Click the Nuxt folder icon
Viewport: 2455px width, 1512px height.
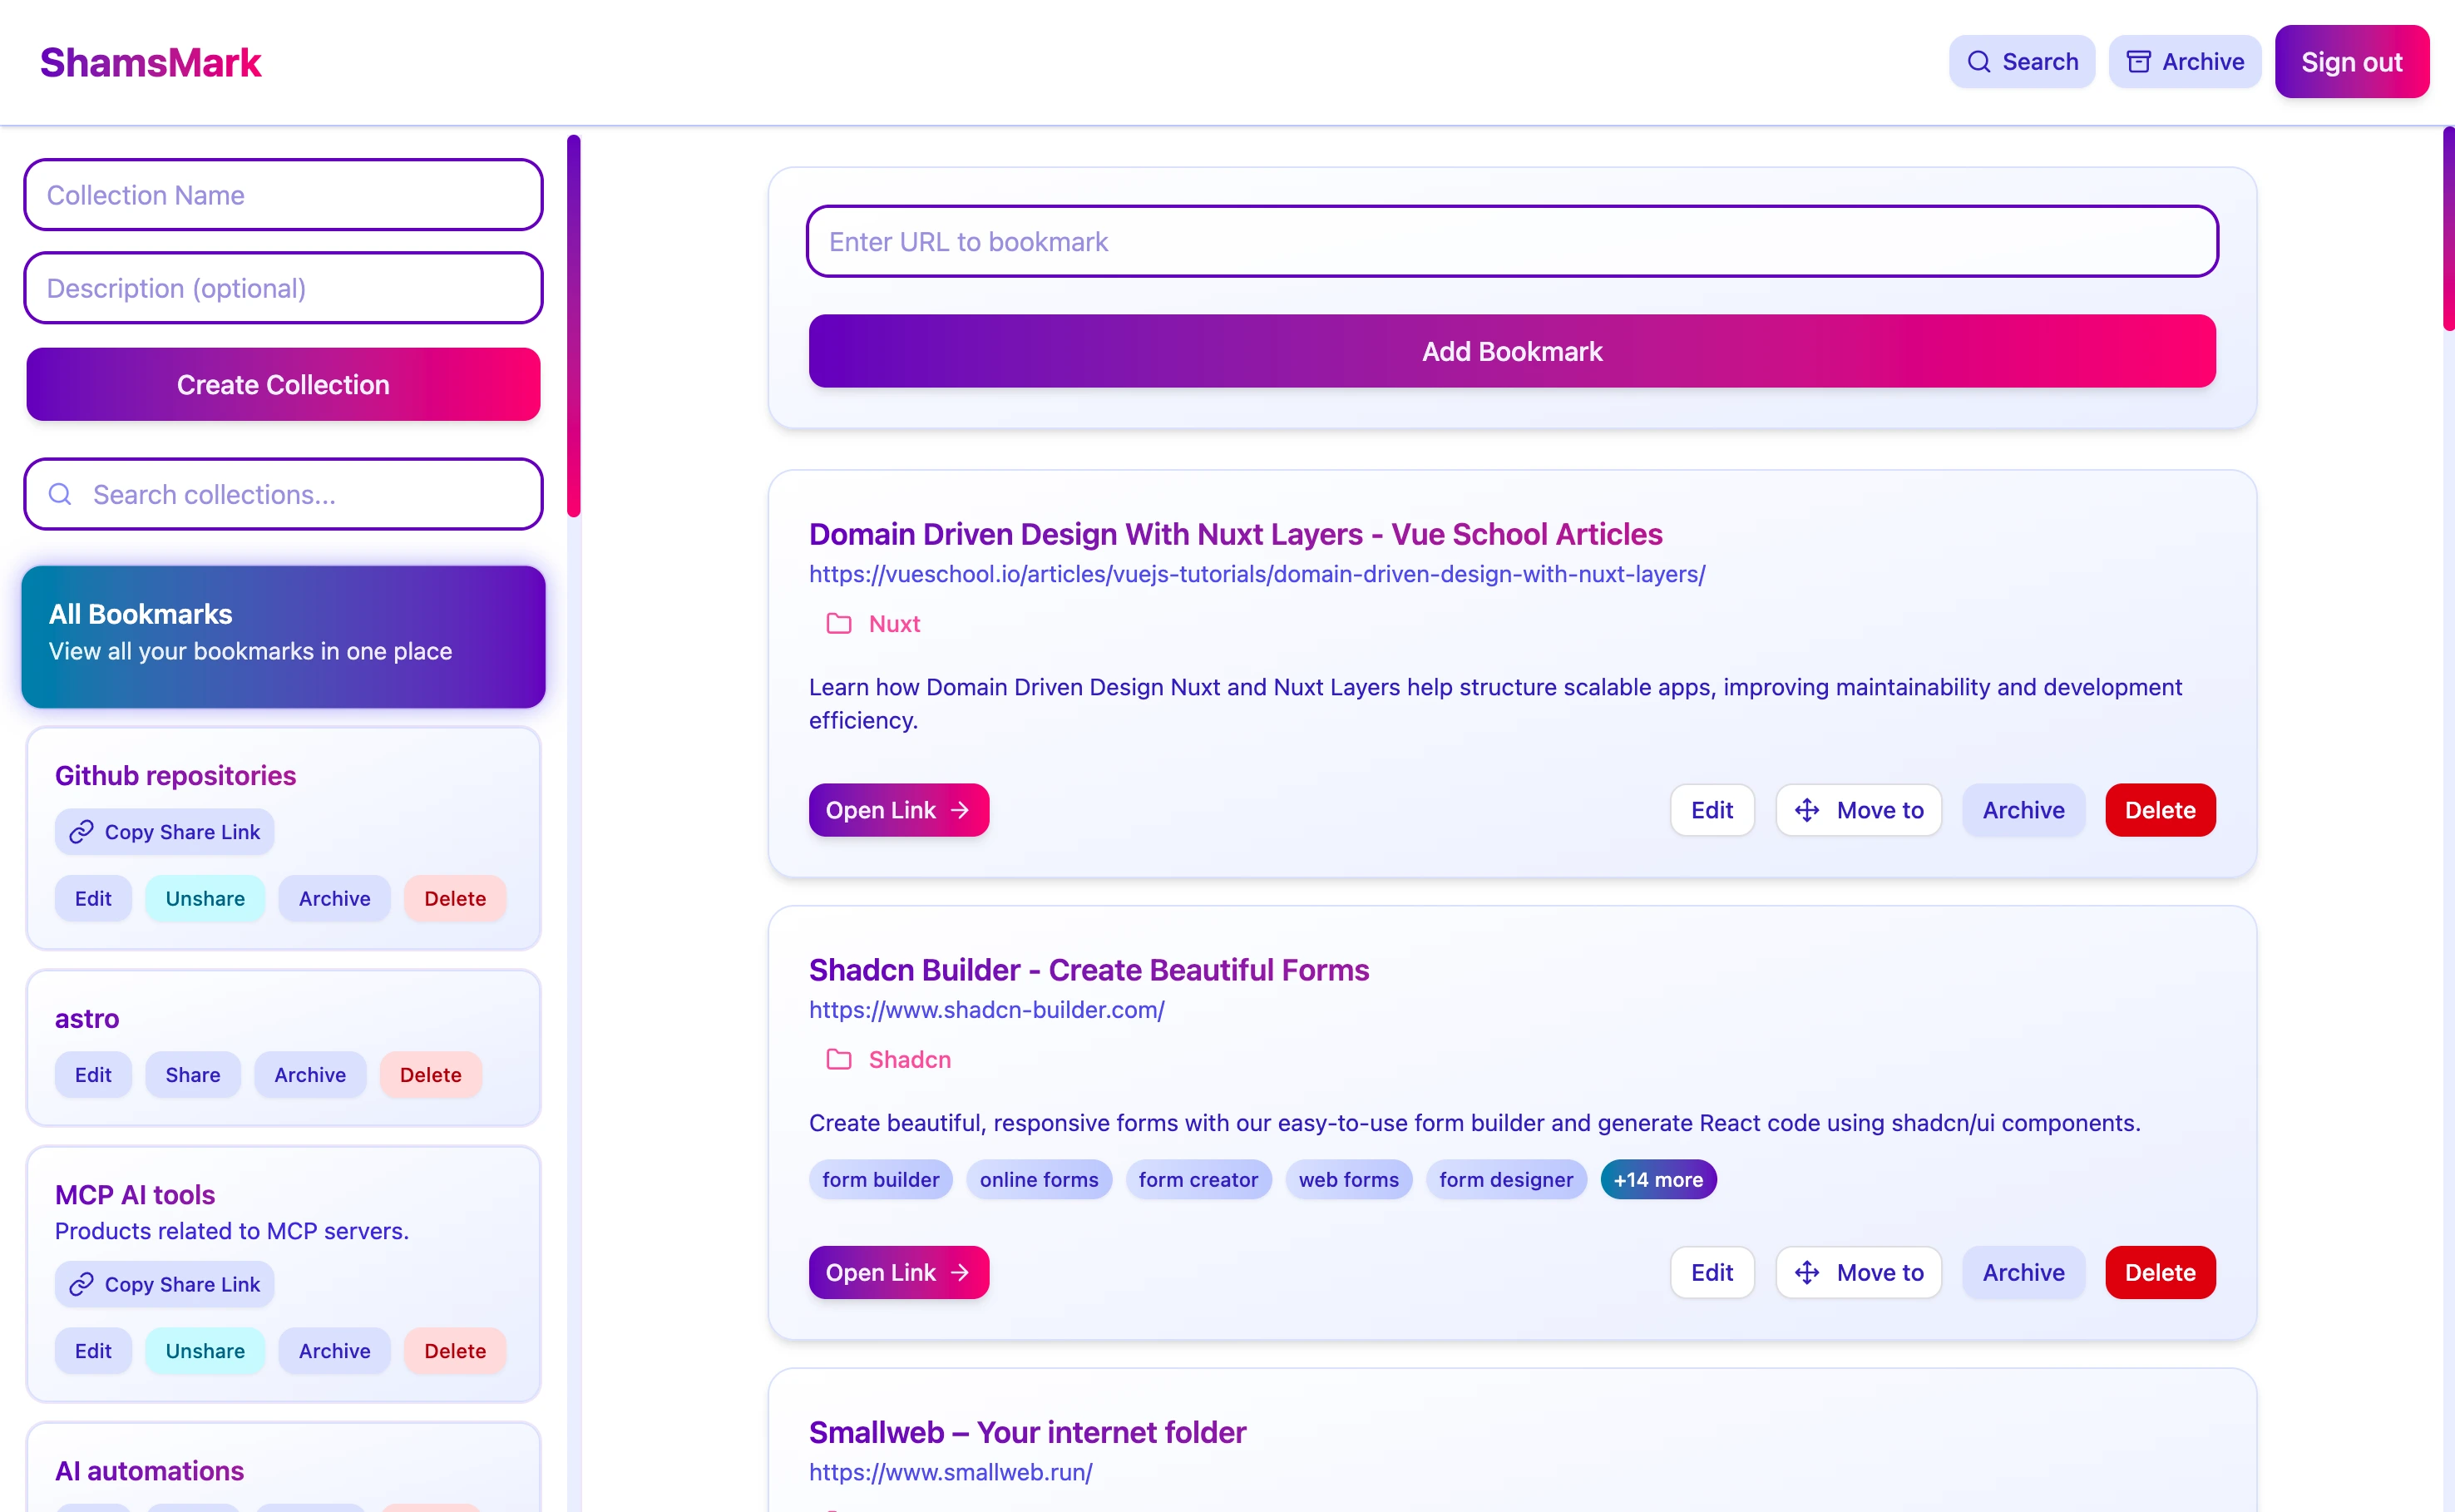pyautogui.click(x=839, y=624)
